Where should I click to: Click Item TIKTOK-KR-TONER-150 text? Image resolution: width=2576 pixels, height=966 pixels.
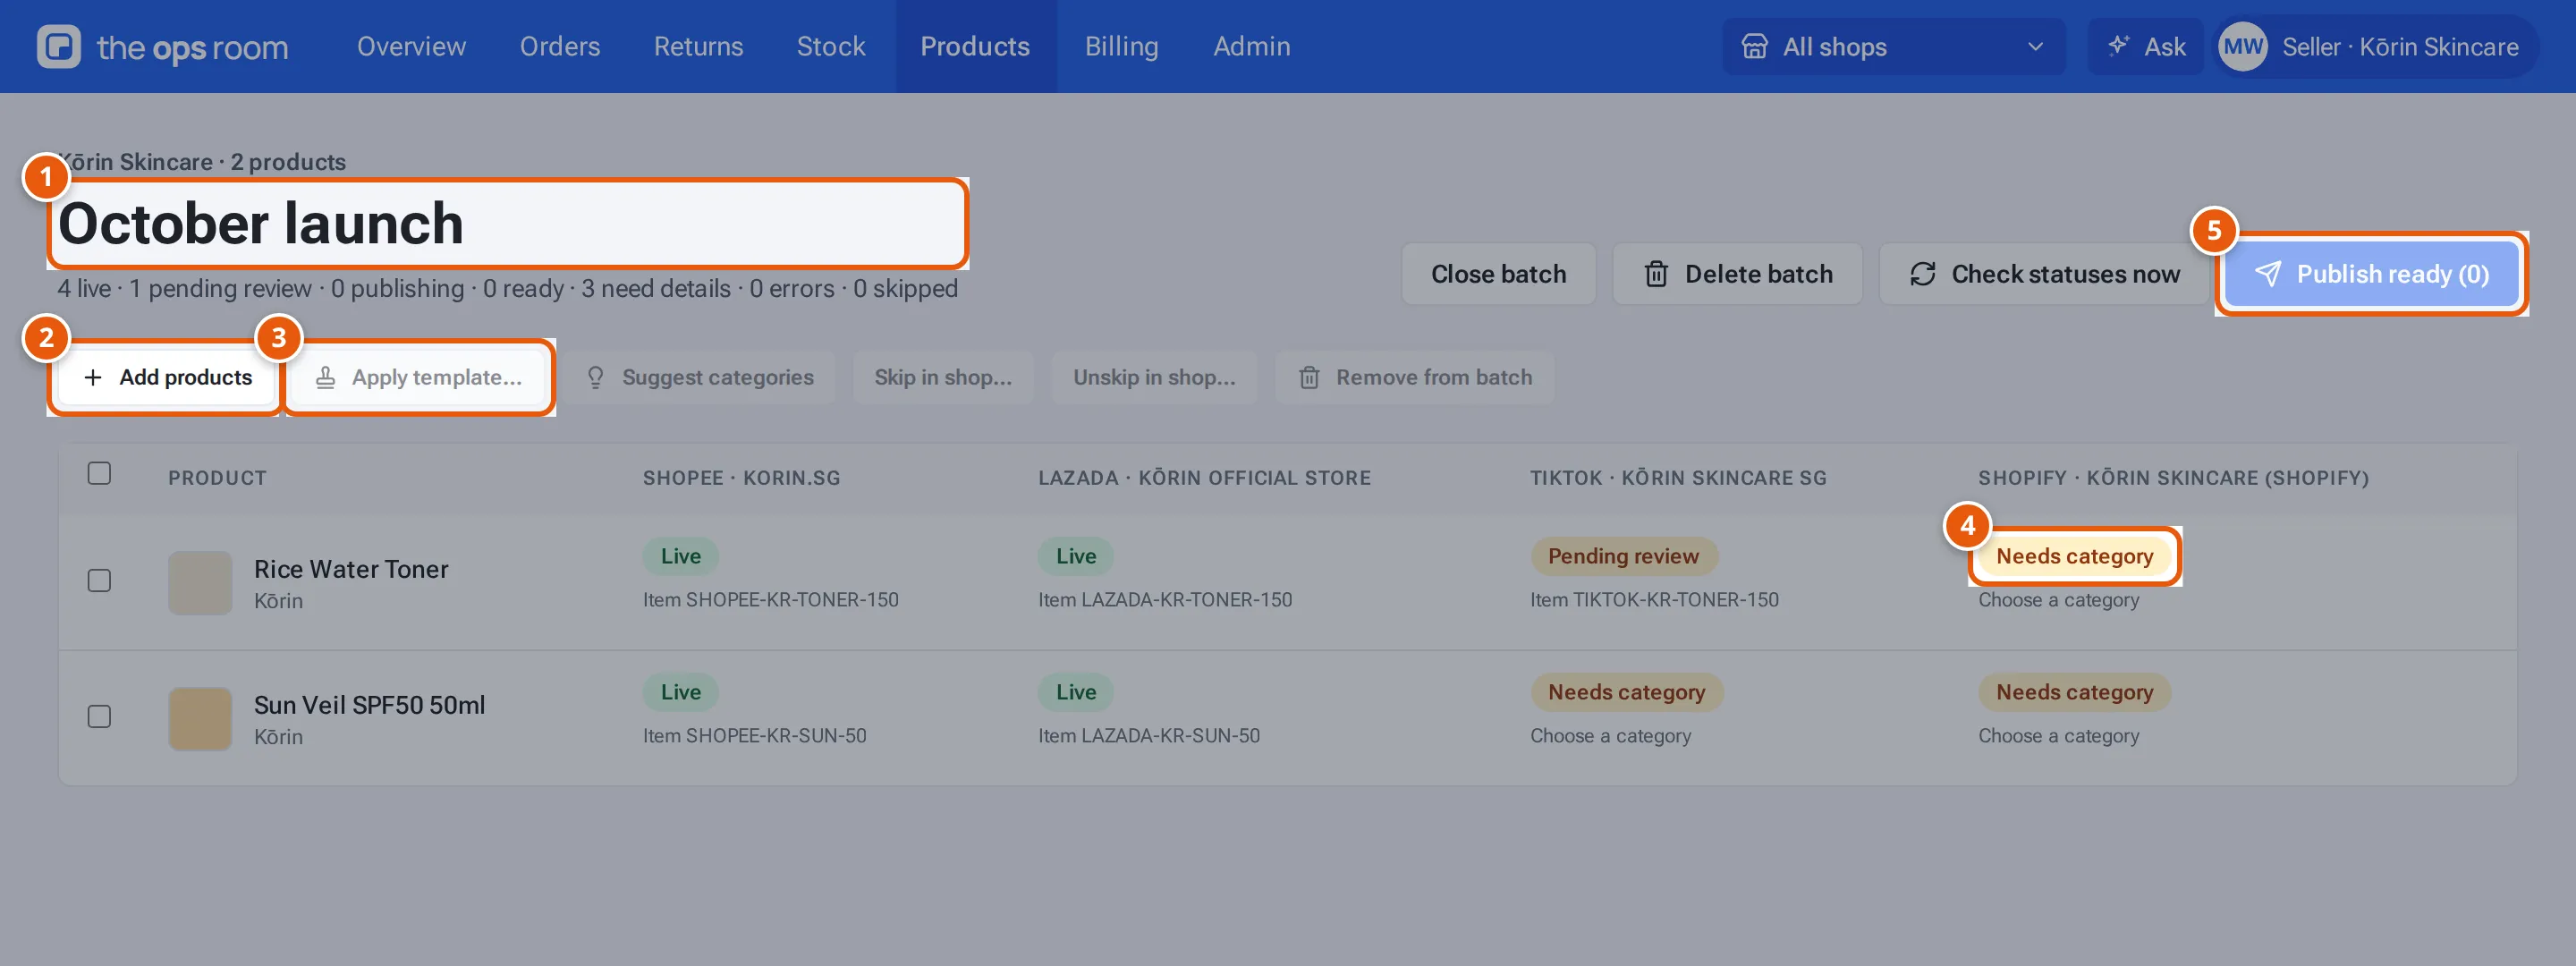tap(1654, 600)
